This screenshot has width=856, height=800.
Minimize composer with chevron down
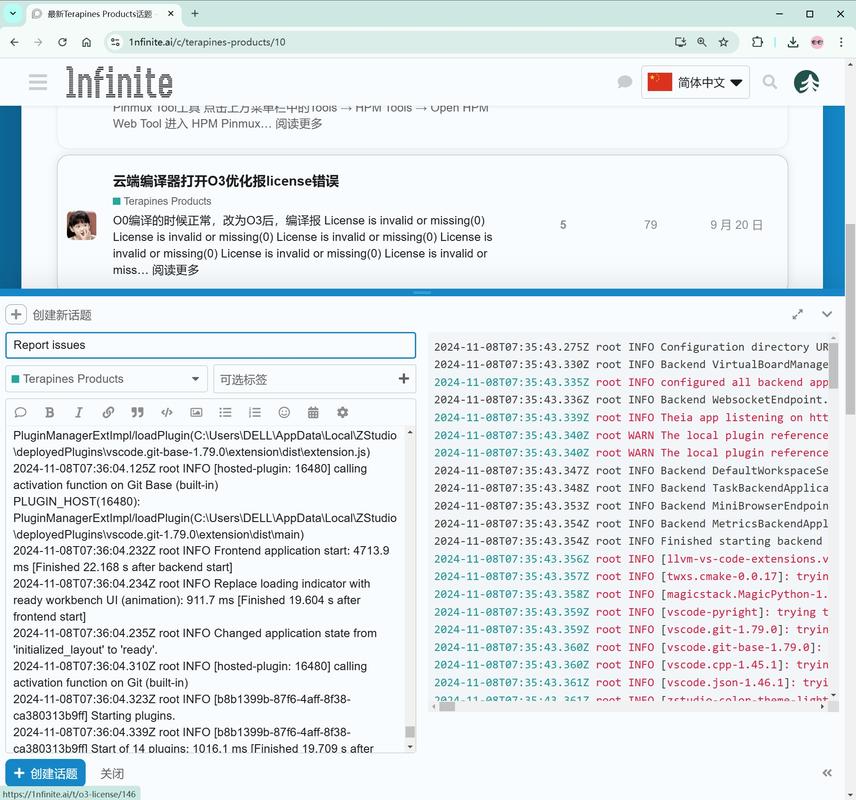click(x=827, y=315)
